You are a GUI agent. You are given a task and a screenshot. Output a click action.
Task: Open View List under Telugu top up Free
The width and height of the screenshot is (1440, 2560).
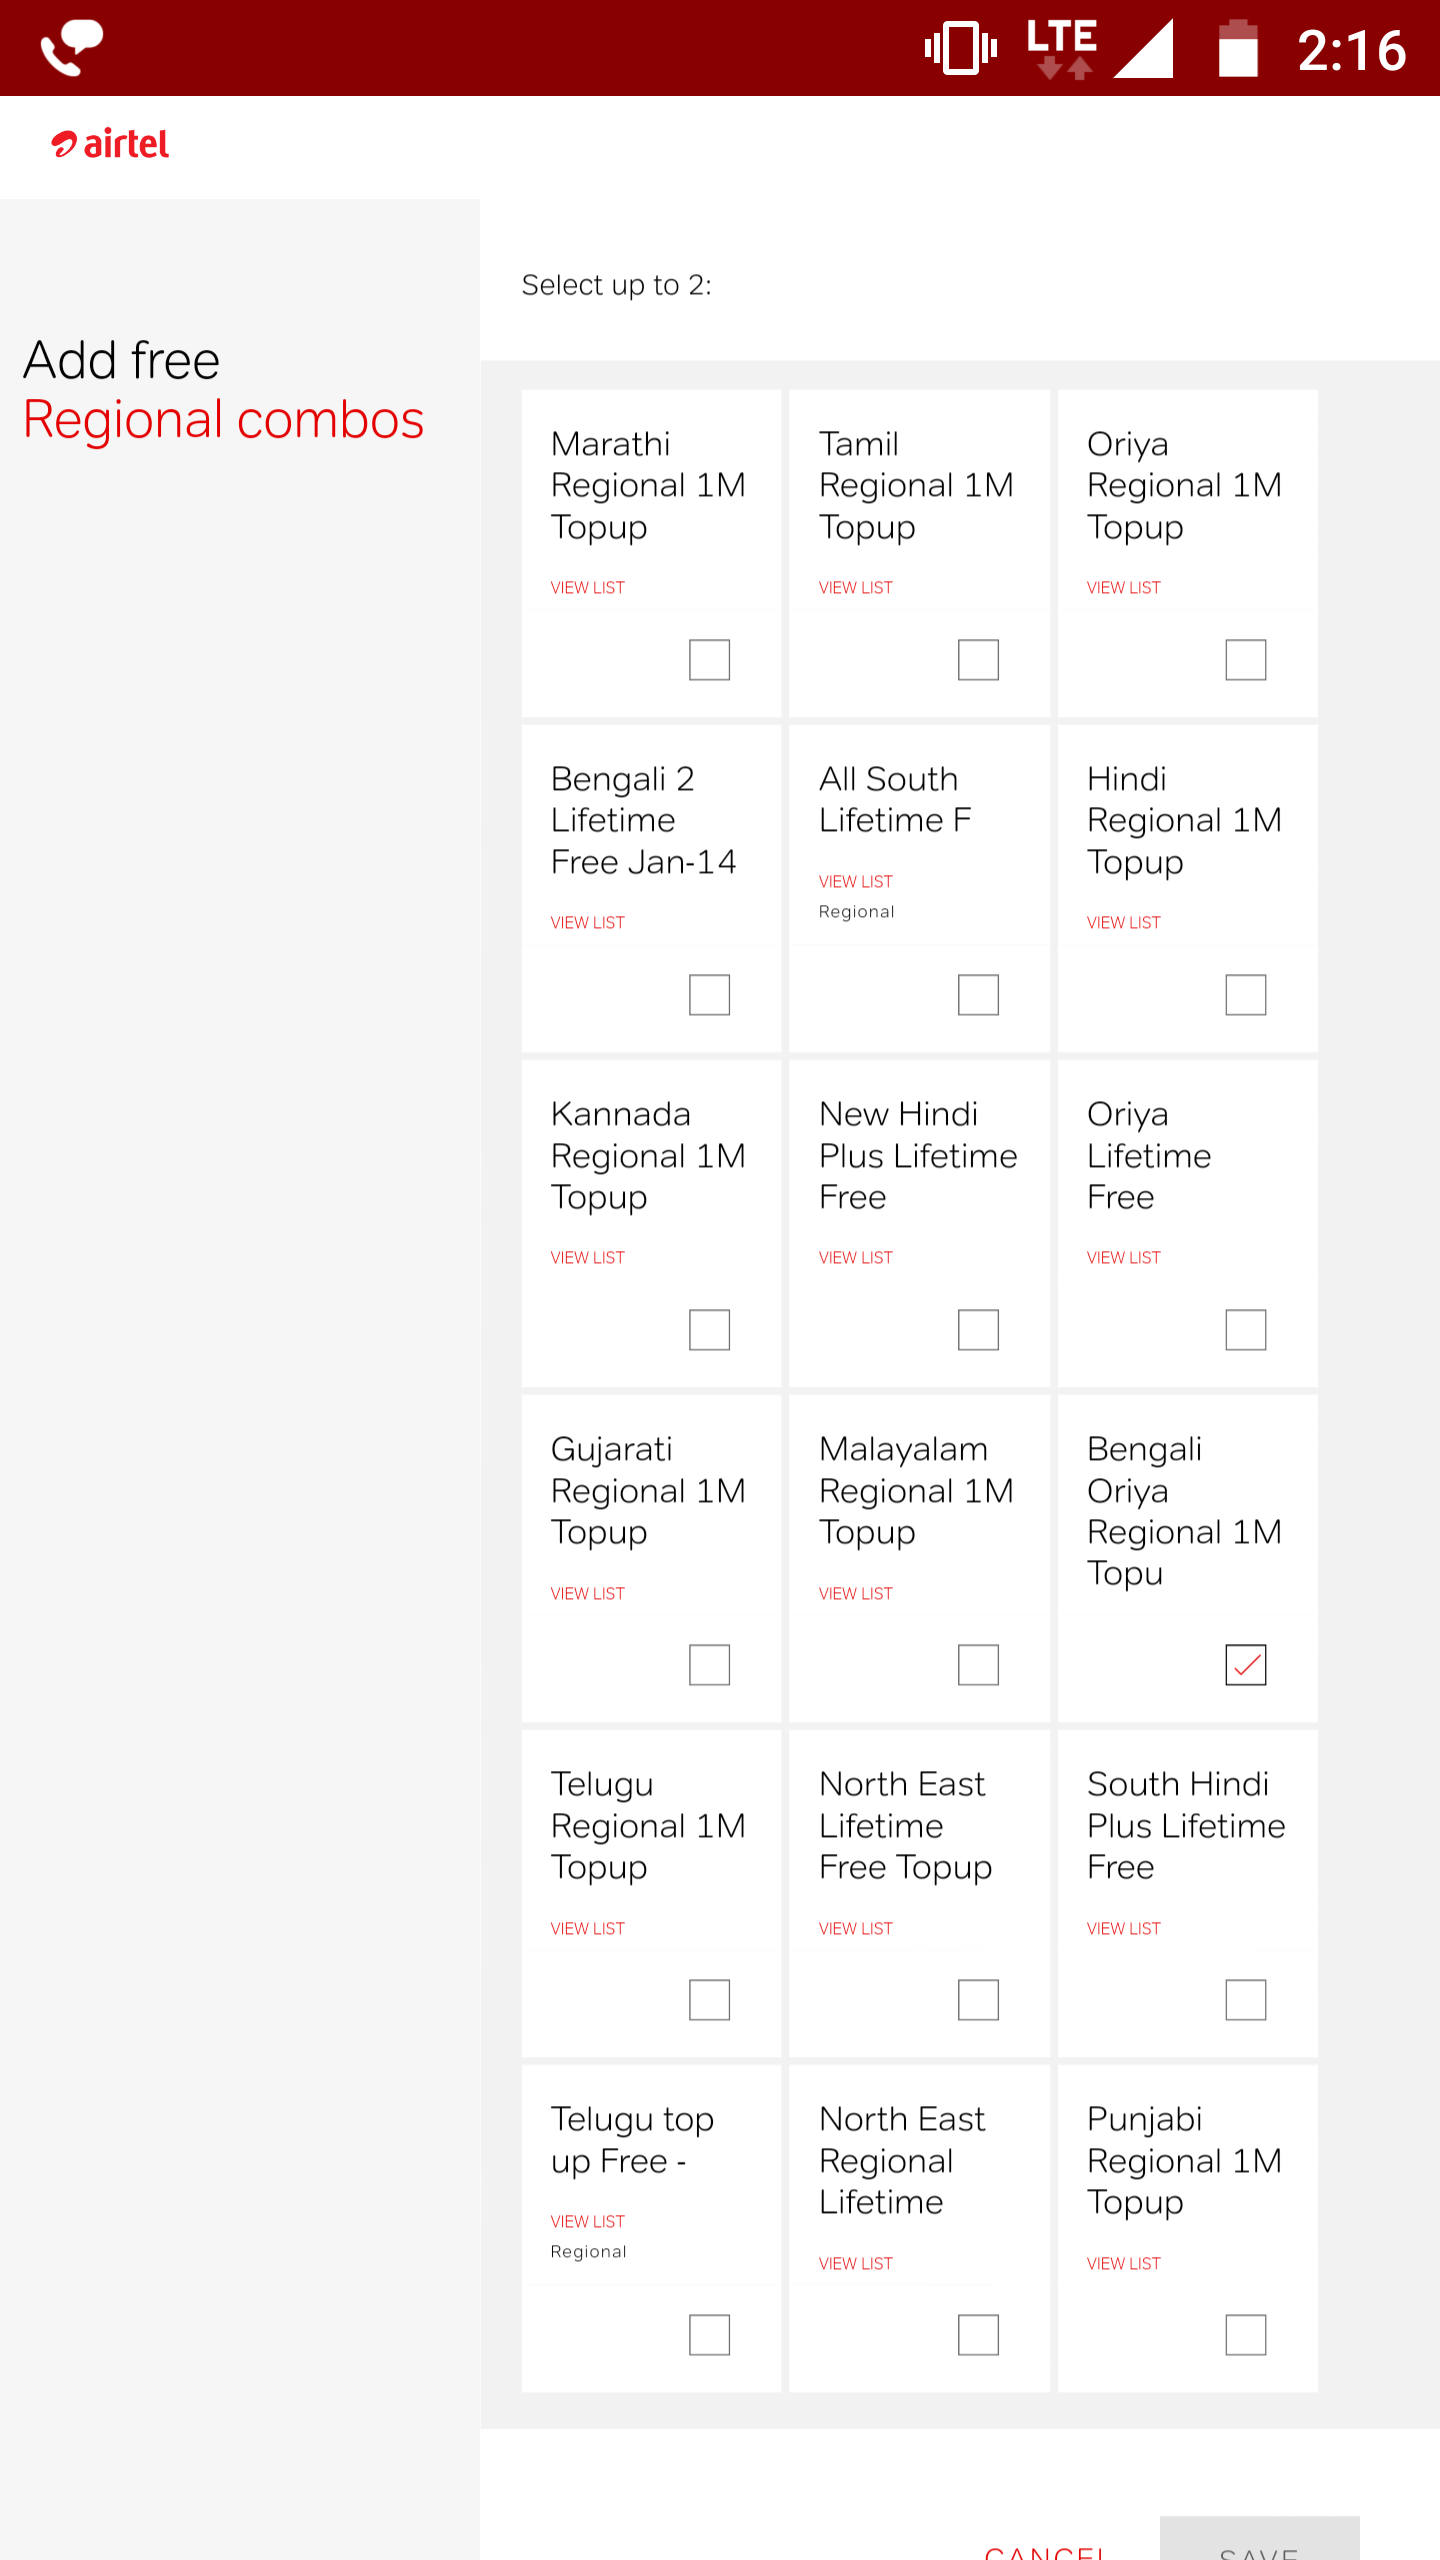coord(587,2222)
